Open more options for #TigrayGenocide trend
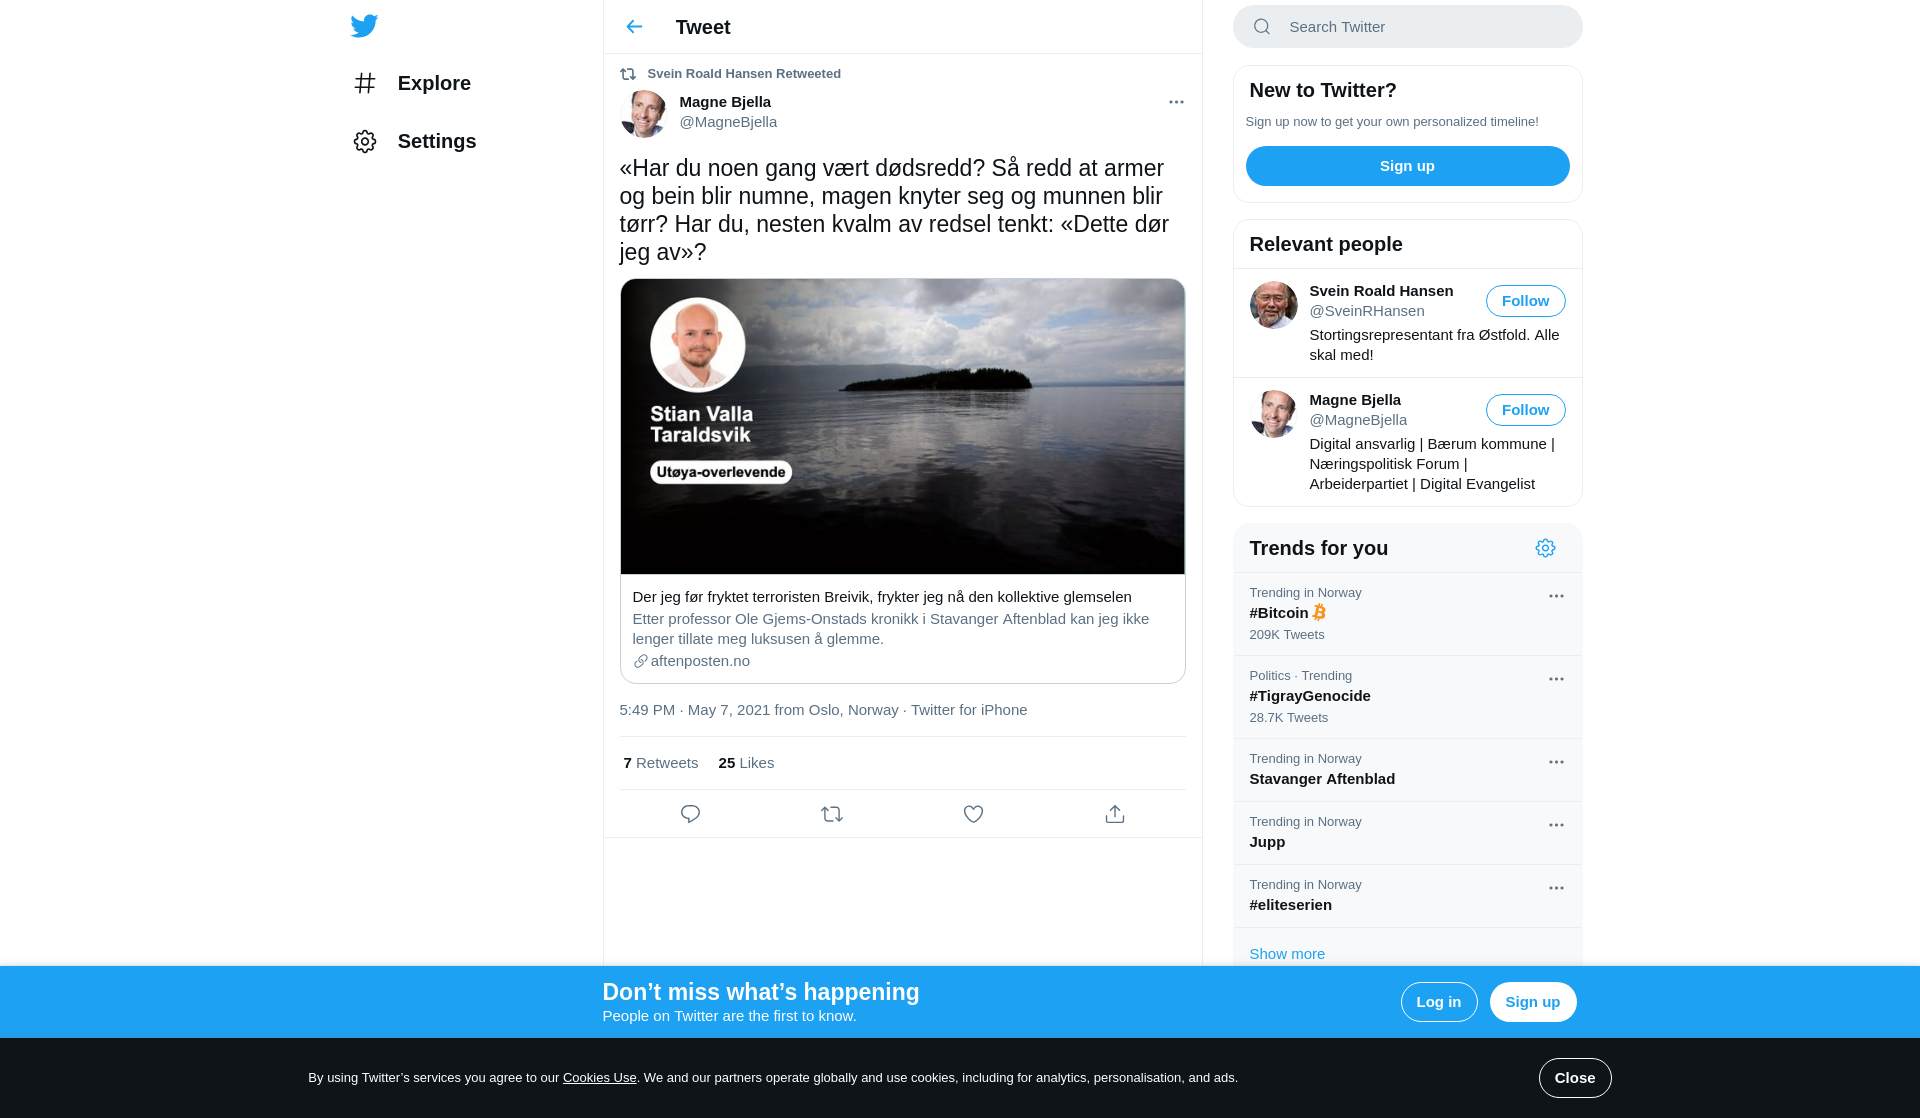Image resolution: width=1920 pixels, height=1118 pixels. [x=1556, y=679]
